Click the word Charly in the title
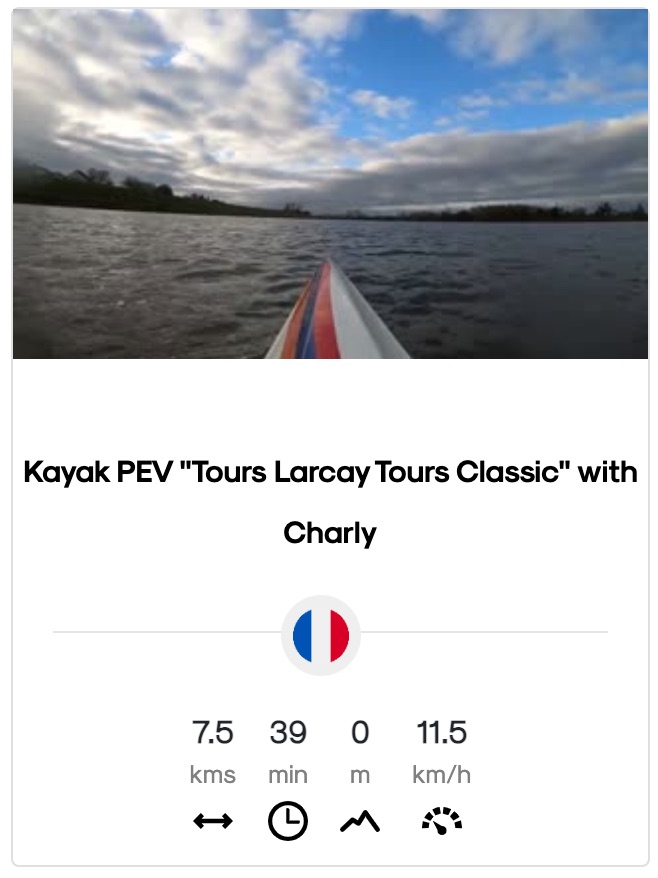Viewport: 658px width, 878px height. coord(330,533)
